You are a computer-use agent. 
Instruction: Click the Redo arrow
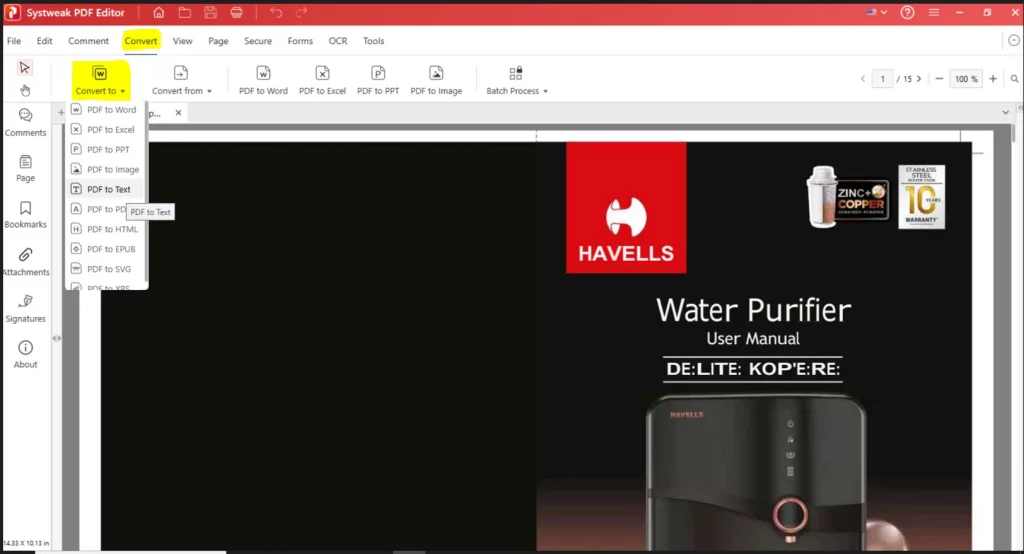click(x=301, y=12)
